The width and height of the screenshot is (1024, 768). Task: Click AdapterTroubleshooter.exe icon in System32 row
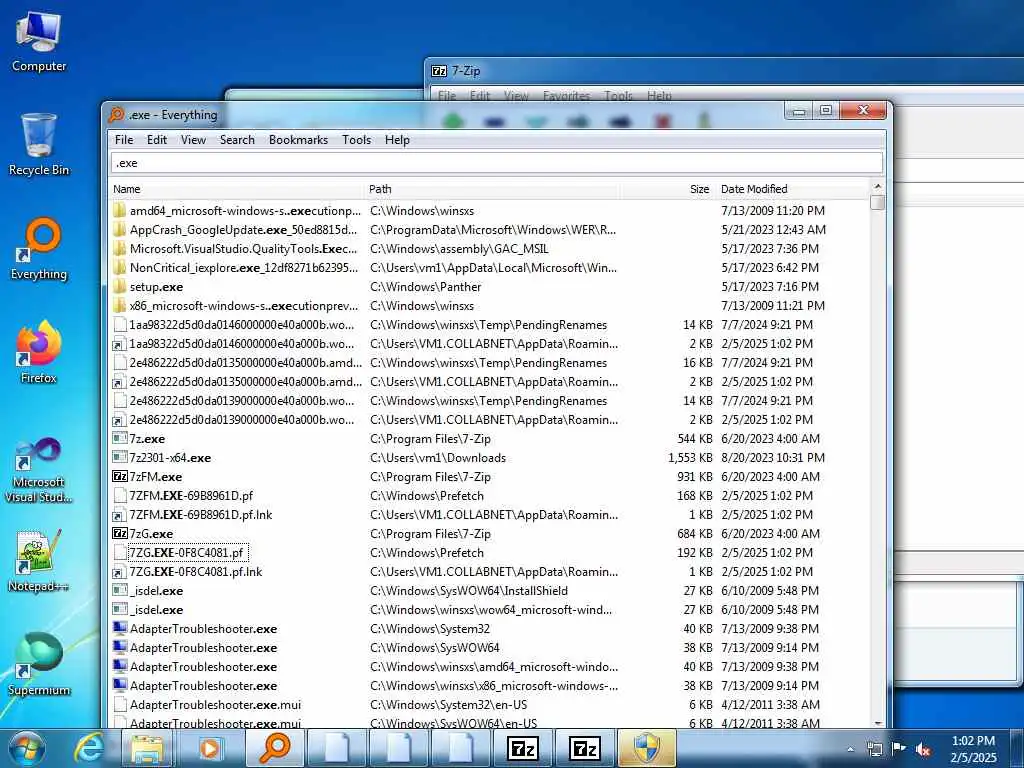(120, 628)
